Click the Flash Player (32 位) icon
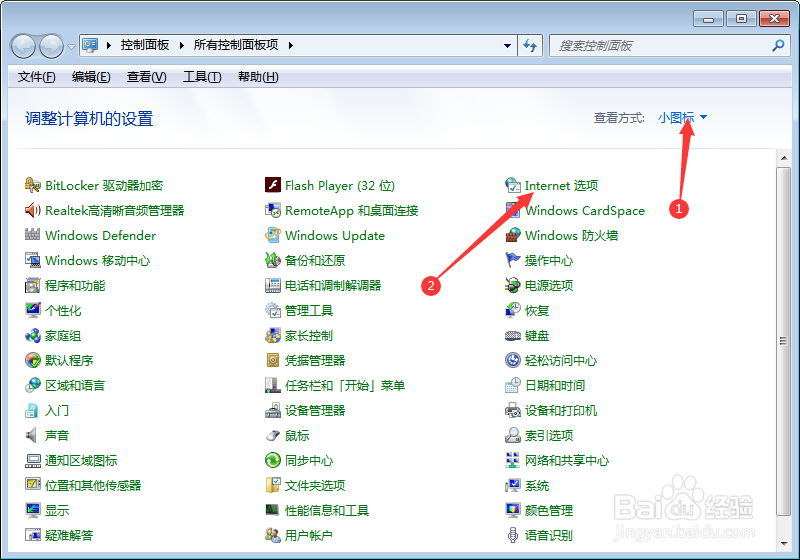 [273, 185]
